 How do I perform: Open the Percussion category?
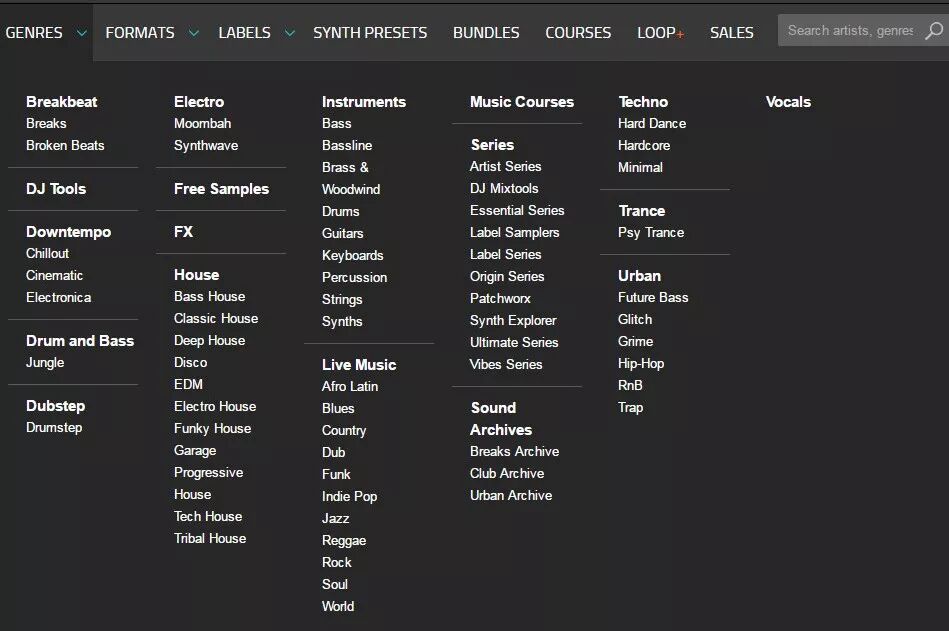[355, 277]
